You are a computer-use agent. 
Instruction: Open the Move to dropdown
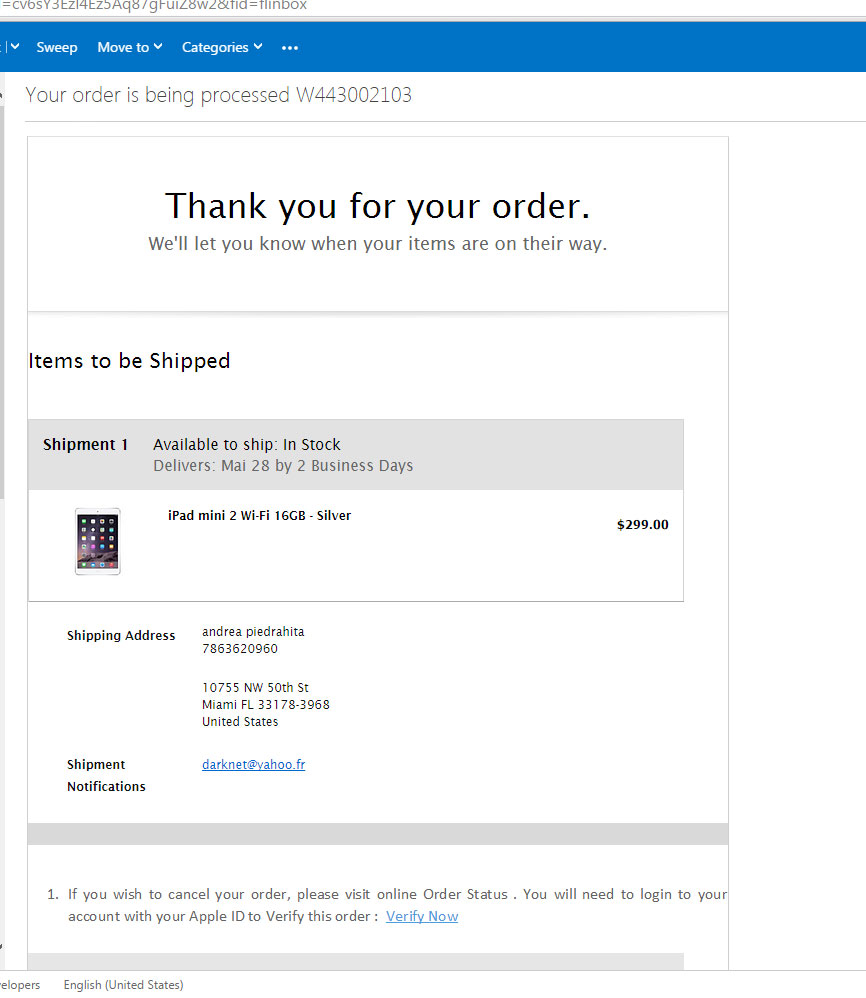[130, 47]
